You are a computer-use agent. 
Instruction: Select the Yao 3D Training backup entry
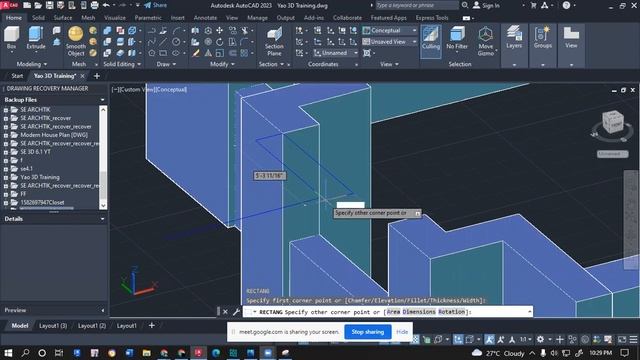click(40, 178)
